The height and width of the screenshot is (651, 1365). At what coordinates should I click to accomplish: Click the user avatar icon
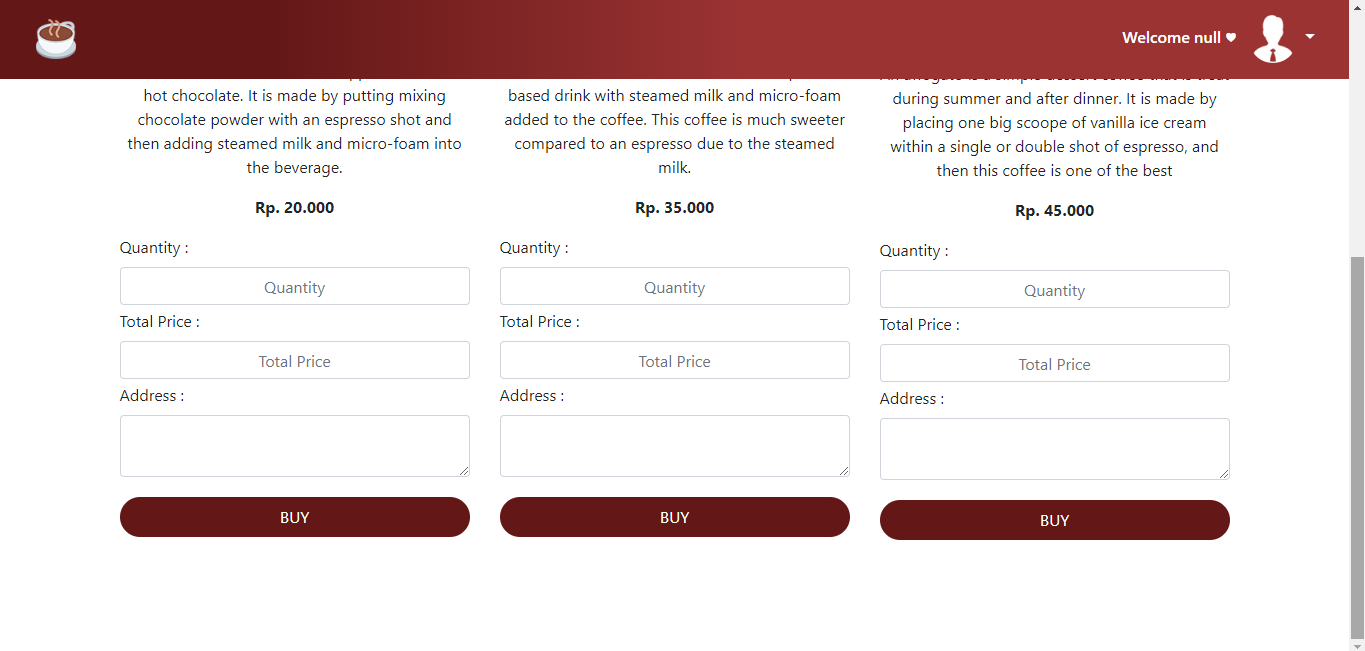pos(1273,39)
